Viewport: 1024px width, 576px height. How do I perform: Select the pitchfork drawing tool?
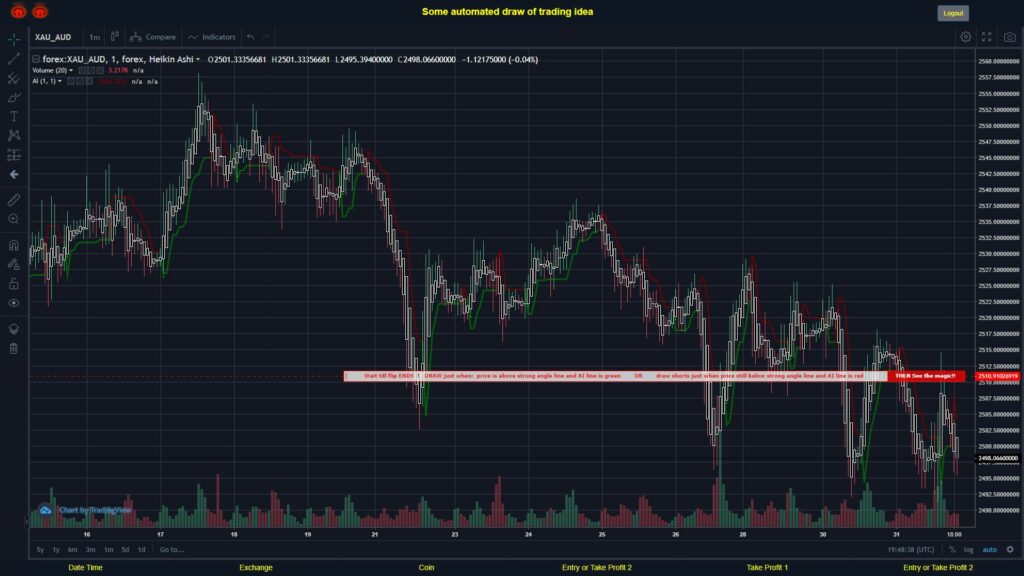[x=14, y=78]
